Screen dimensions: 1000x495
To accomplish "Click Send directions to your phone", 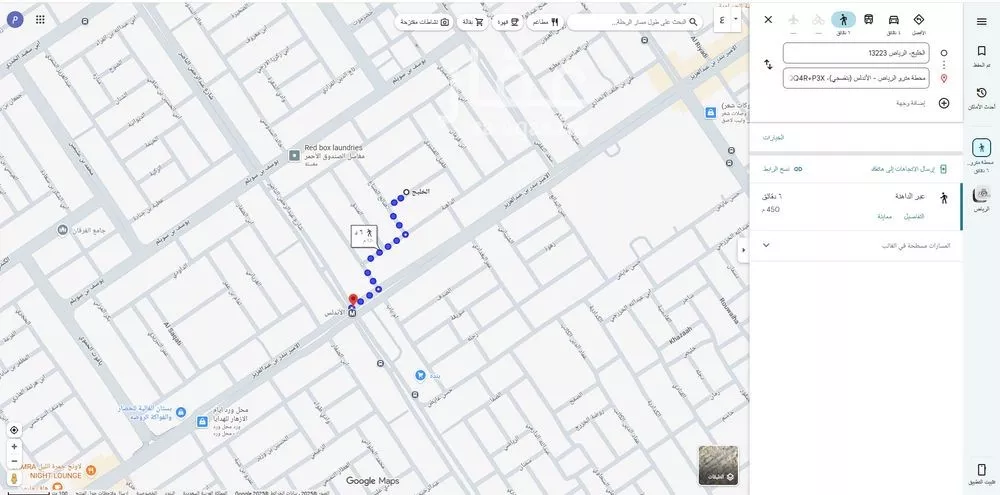I will pyautogui.click(x=888, y=169).
